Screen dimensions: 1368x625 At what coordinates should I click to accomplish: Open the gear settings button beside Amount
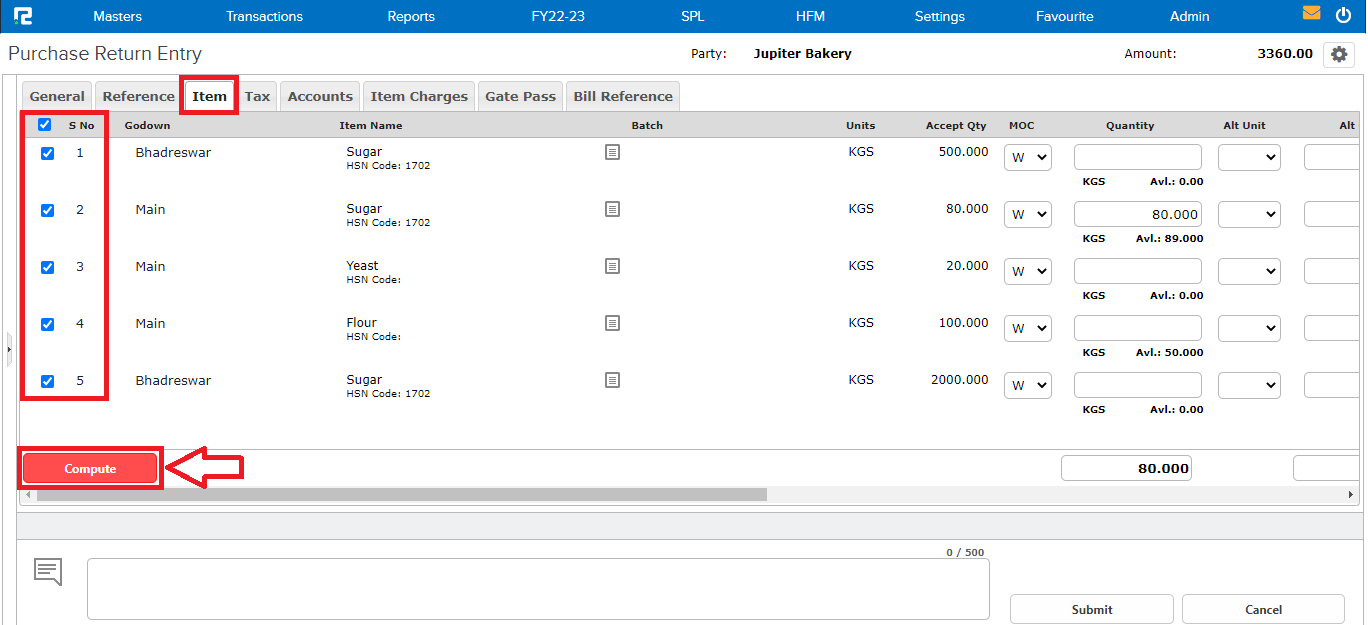[x=1338, y=54]
